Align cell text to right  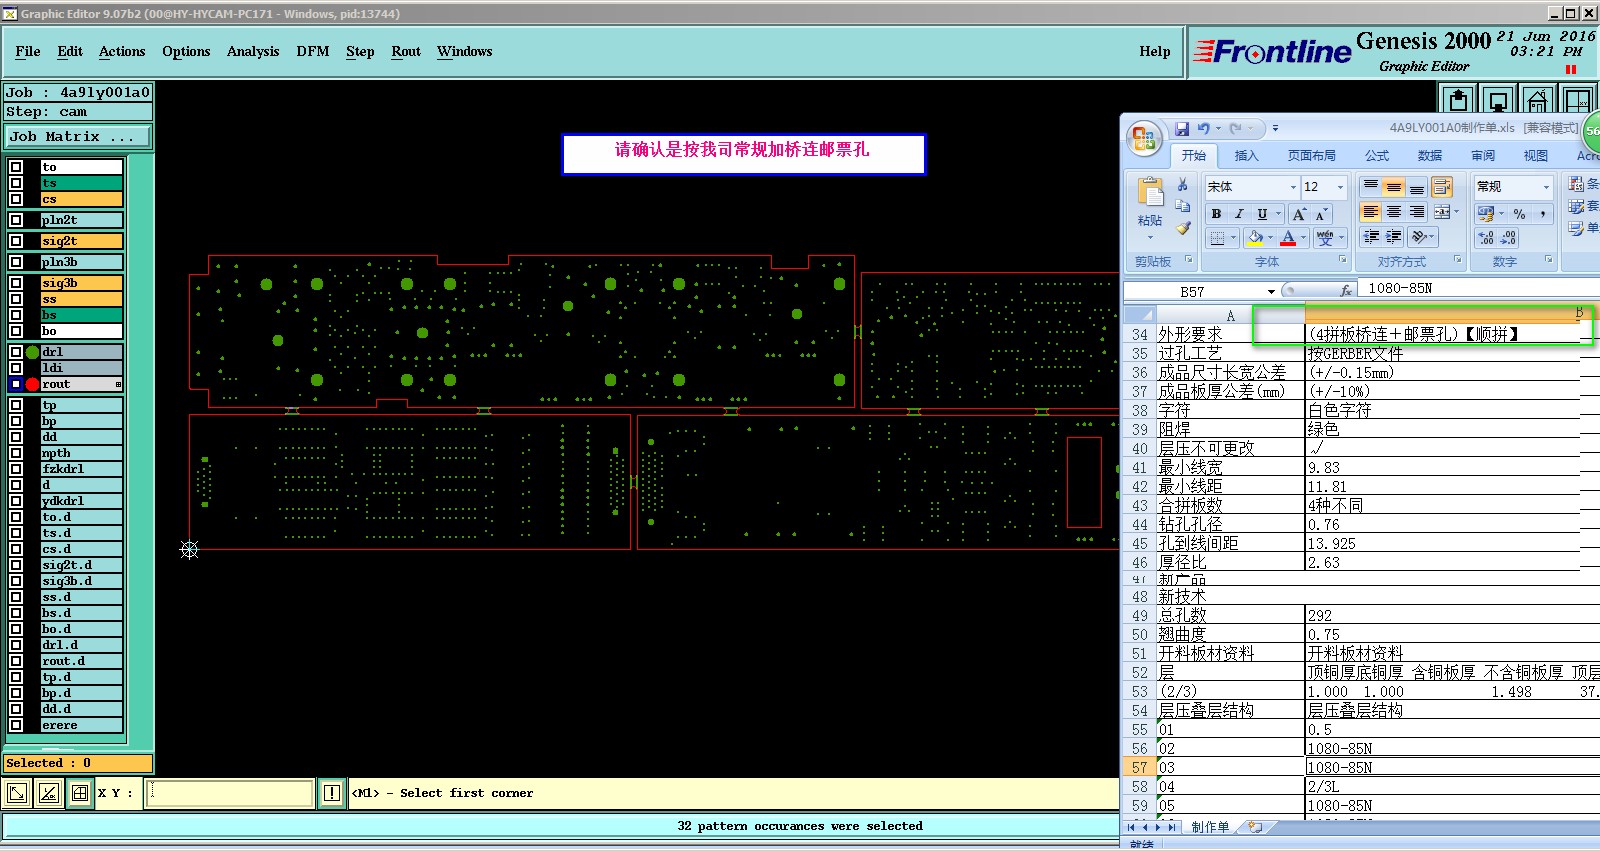(1416, 212)
